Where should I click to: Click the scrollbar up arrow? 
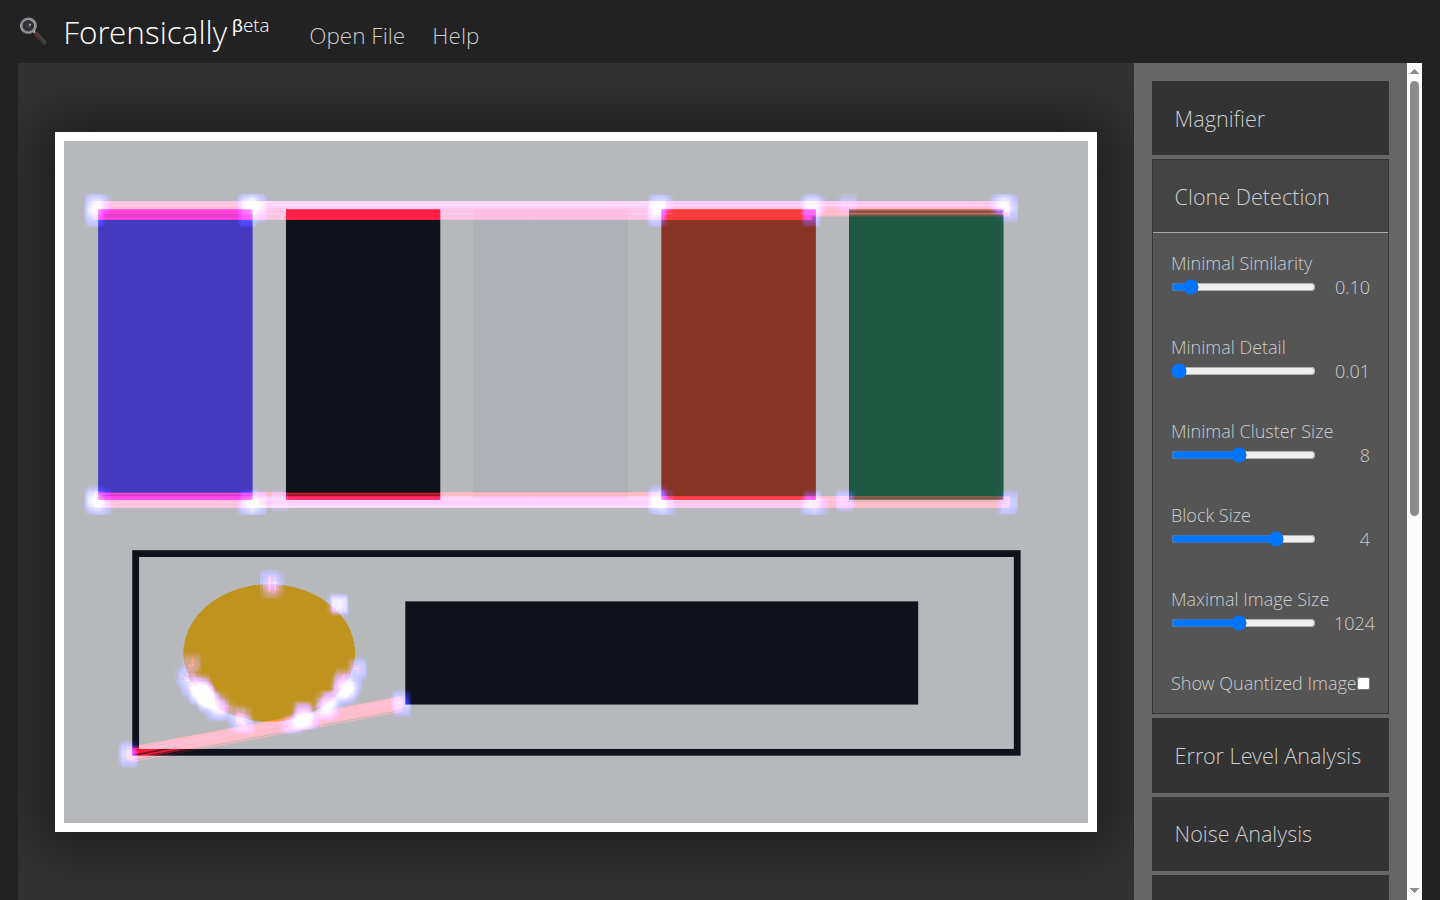tap(1414, 71)
